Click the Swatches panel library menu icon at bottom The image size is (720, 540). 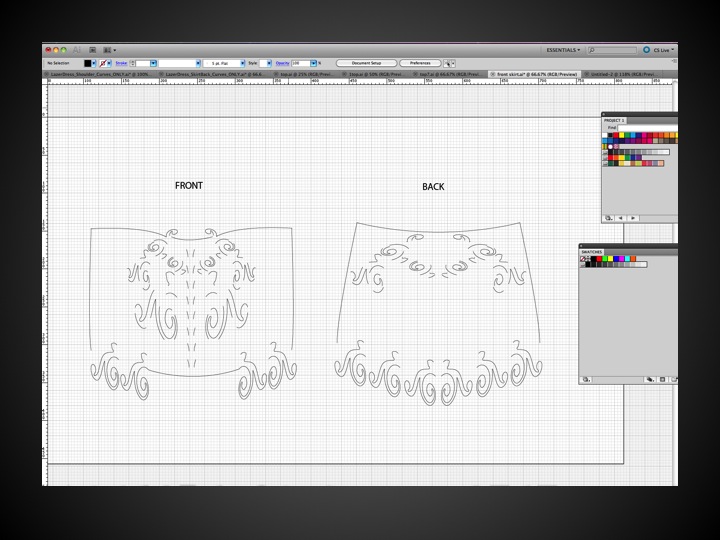coord(586,379)
